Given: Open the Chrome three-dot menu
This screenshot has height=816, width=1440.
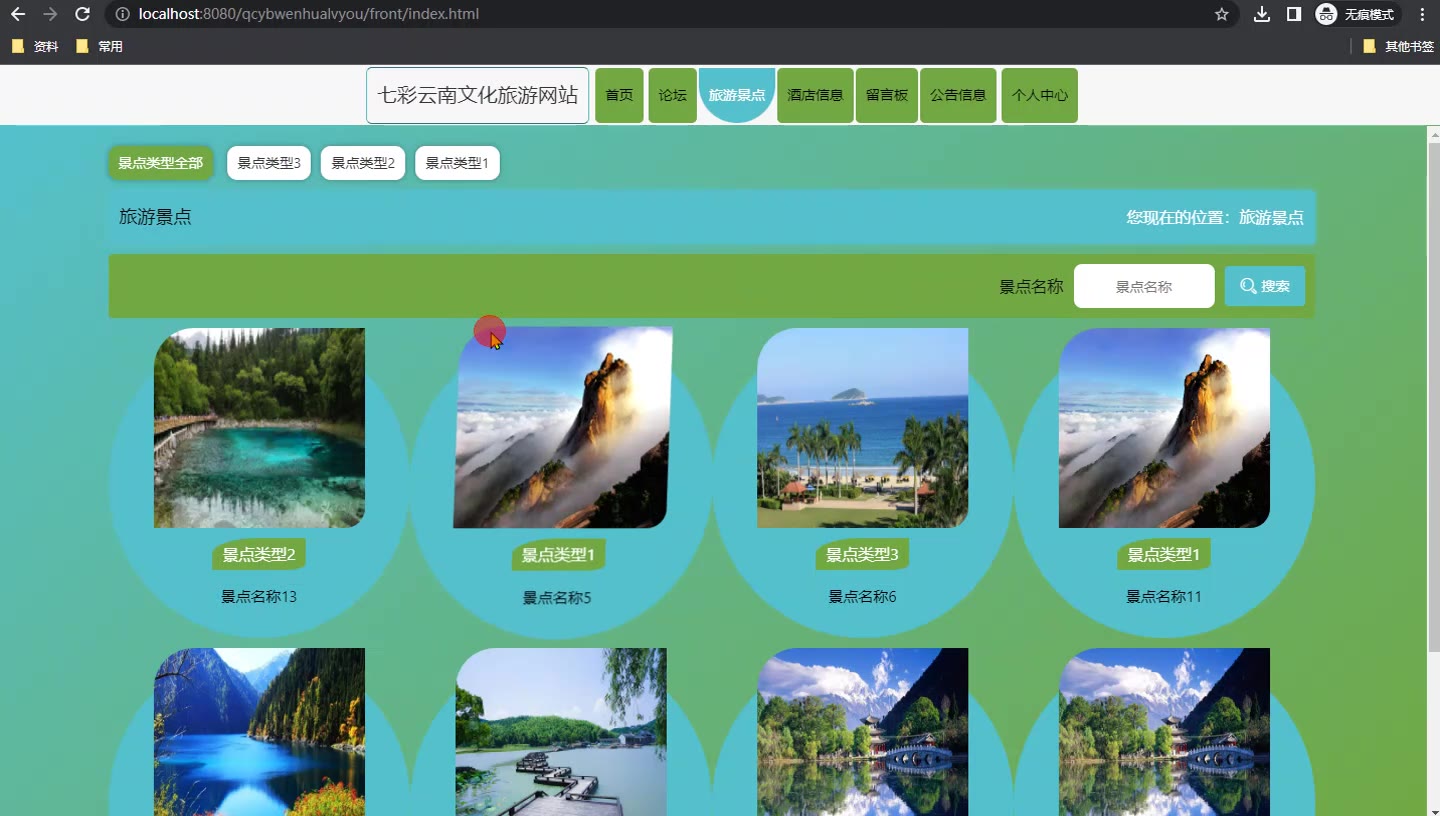Looking at the screenshot, I should click(x=1423, y=14).
